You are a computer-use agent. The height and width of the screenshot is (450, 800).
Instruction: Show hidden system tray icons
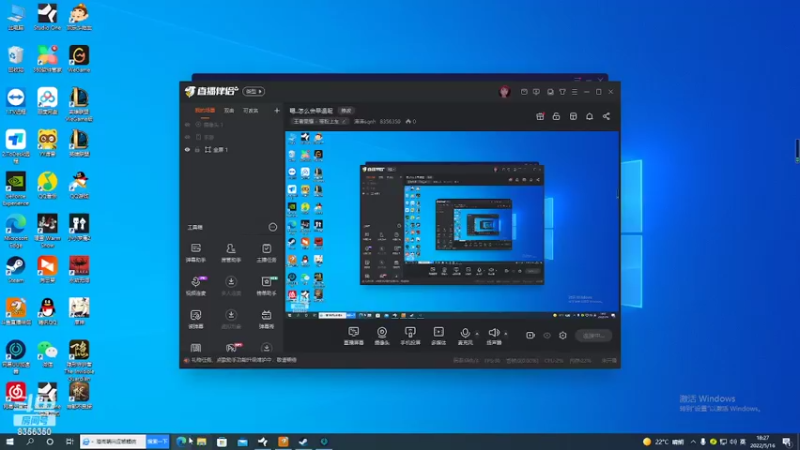point(693,442)
